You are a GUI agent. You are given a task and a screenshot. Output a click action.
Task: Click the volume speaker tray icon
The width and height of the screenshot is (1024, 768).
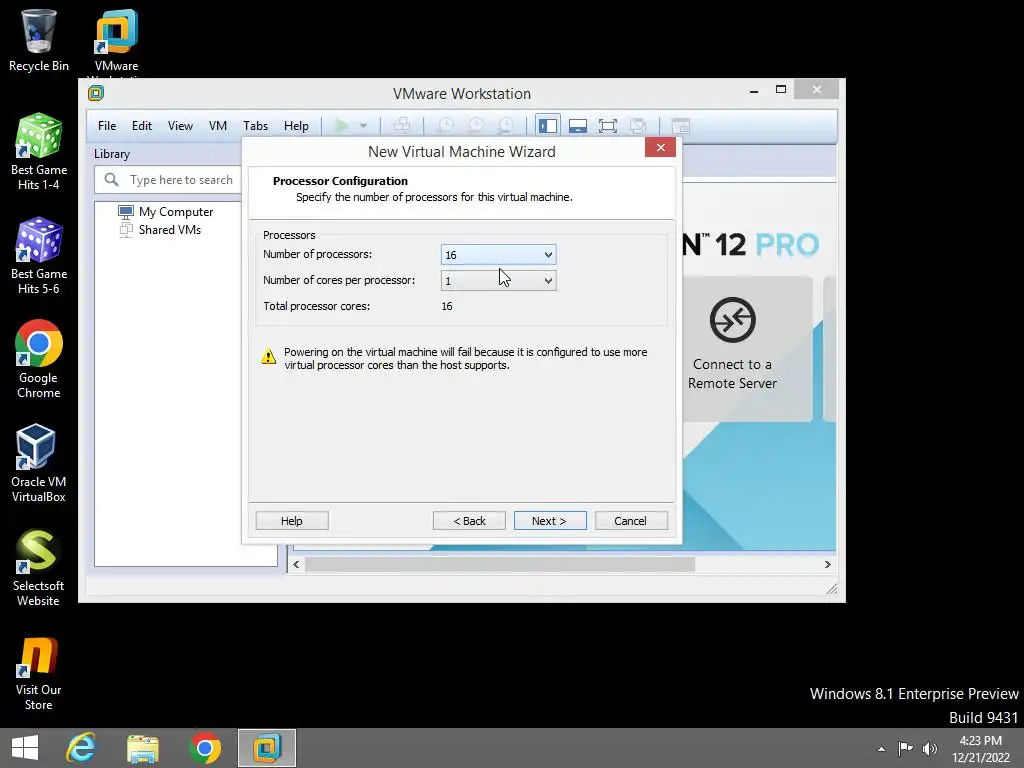[x=930, y=748]
